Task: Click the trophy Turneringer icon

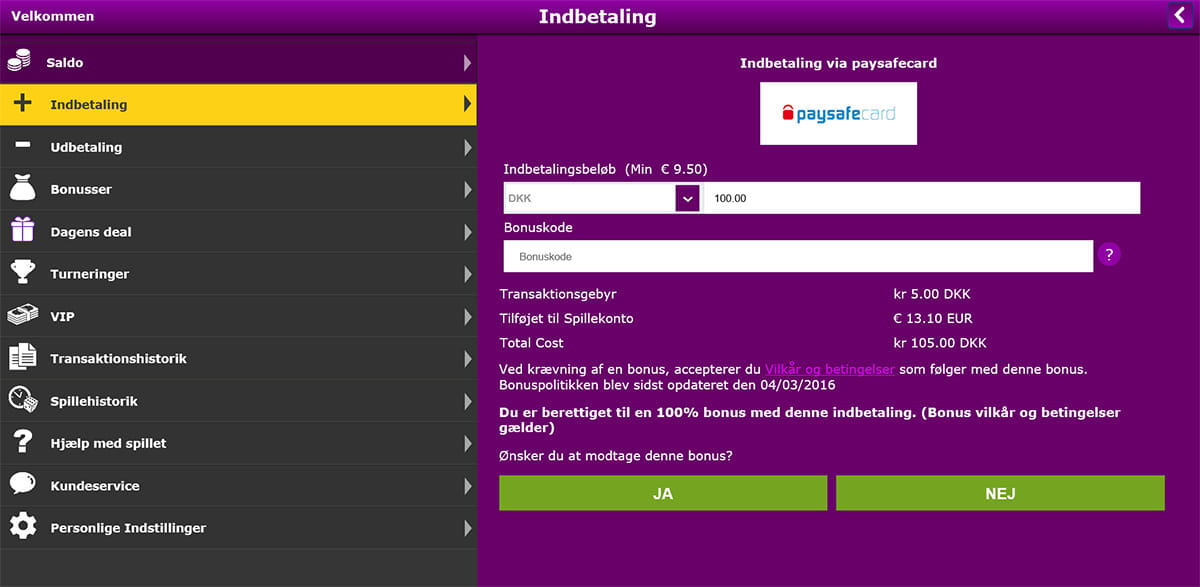Action: [x=22, y=273]
